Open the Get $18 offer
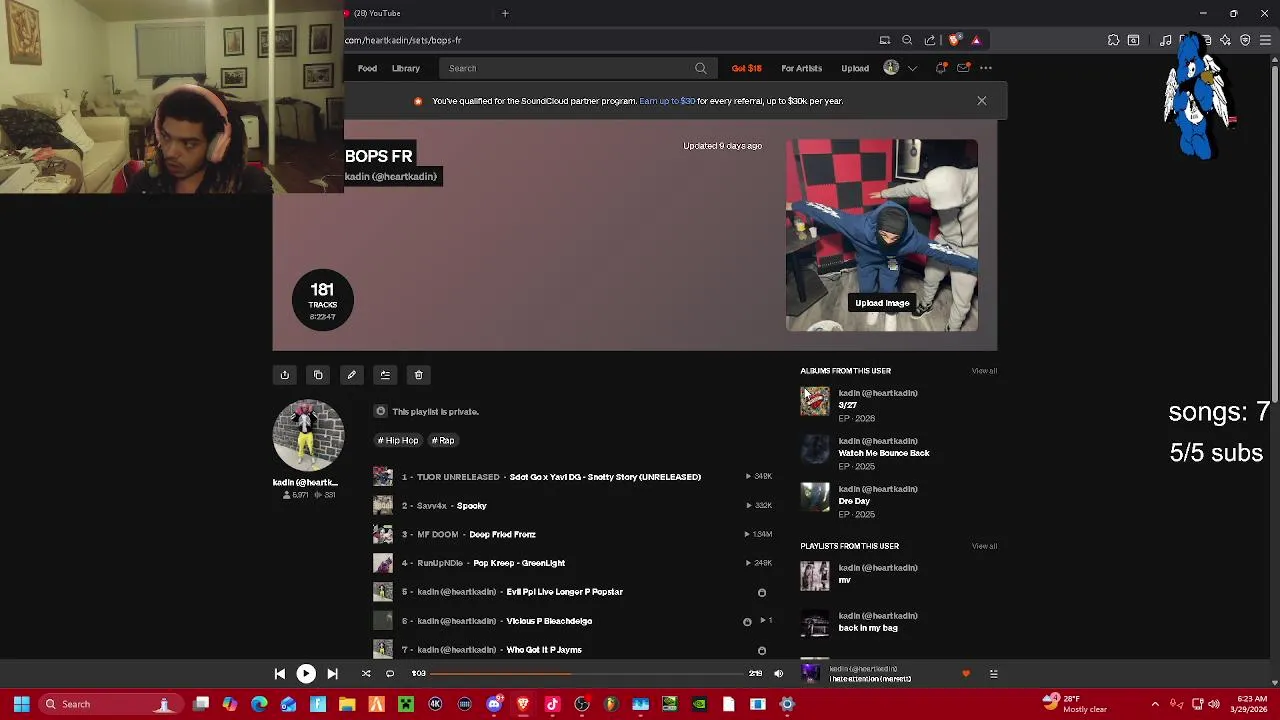The width and height of the screenshot is (1280, 720). click(747, 68)
